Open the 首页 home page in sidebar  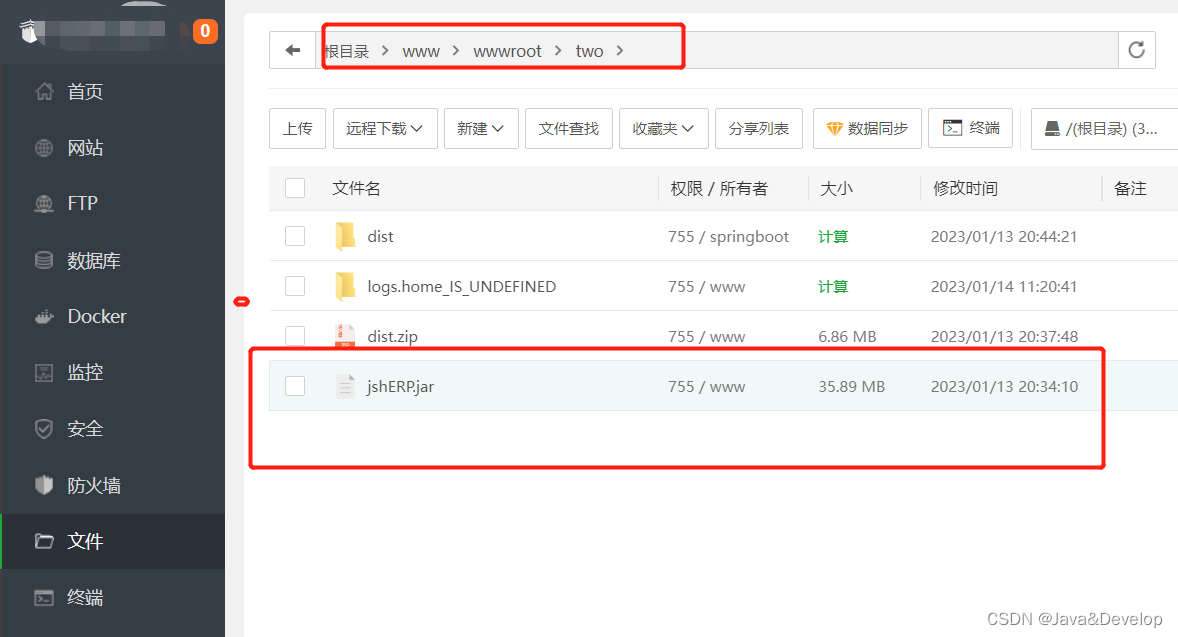[85, 92]
